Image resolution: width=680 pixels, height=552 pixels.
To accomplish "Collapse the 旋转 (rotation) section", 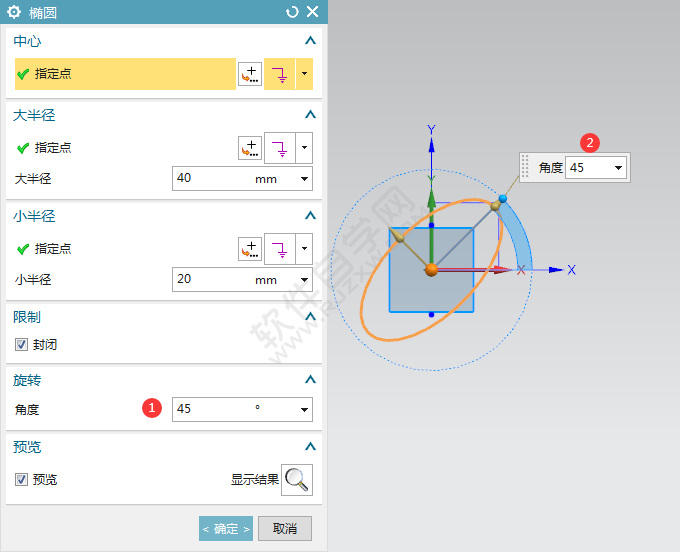I will [310, 380].
